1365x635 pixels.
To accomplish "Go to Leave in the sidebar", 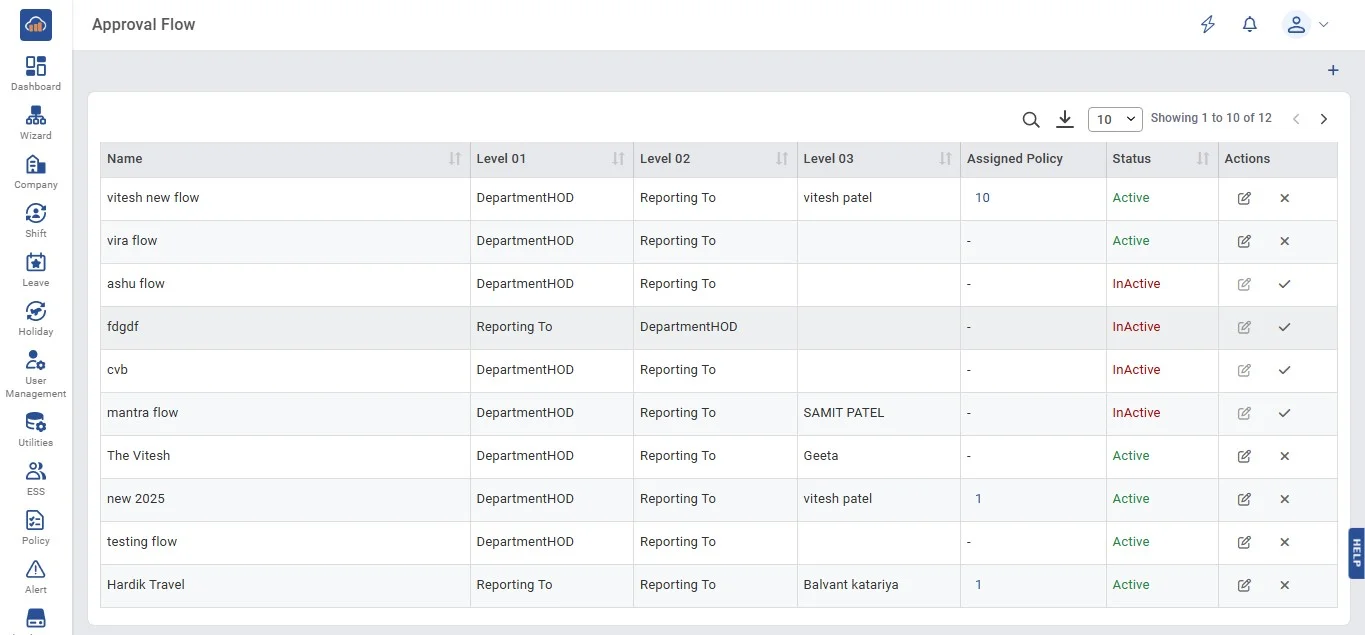I will coord(36,269).
